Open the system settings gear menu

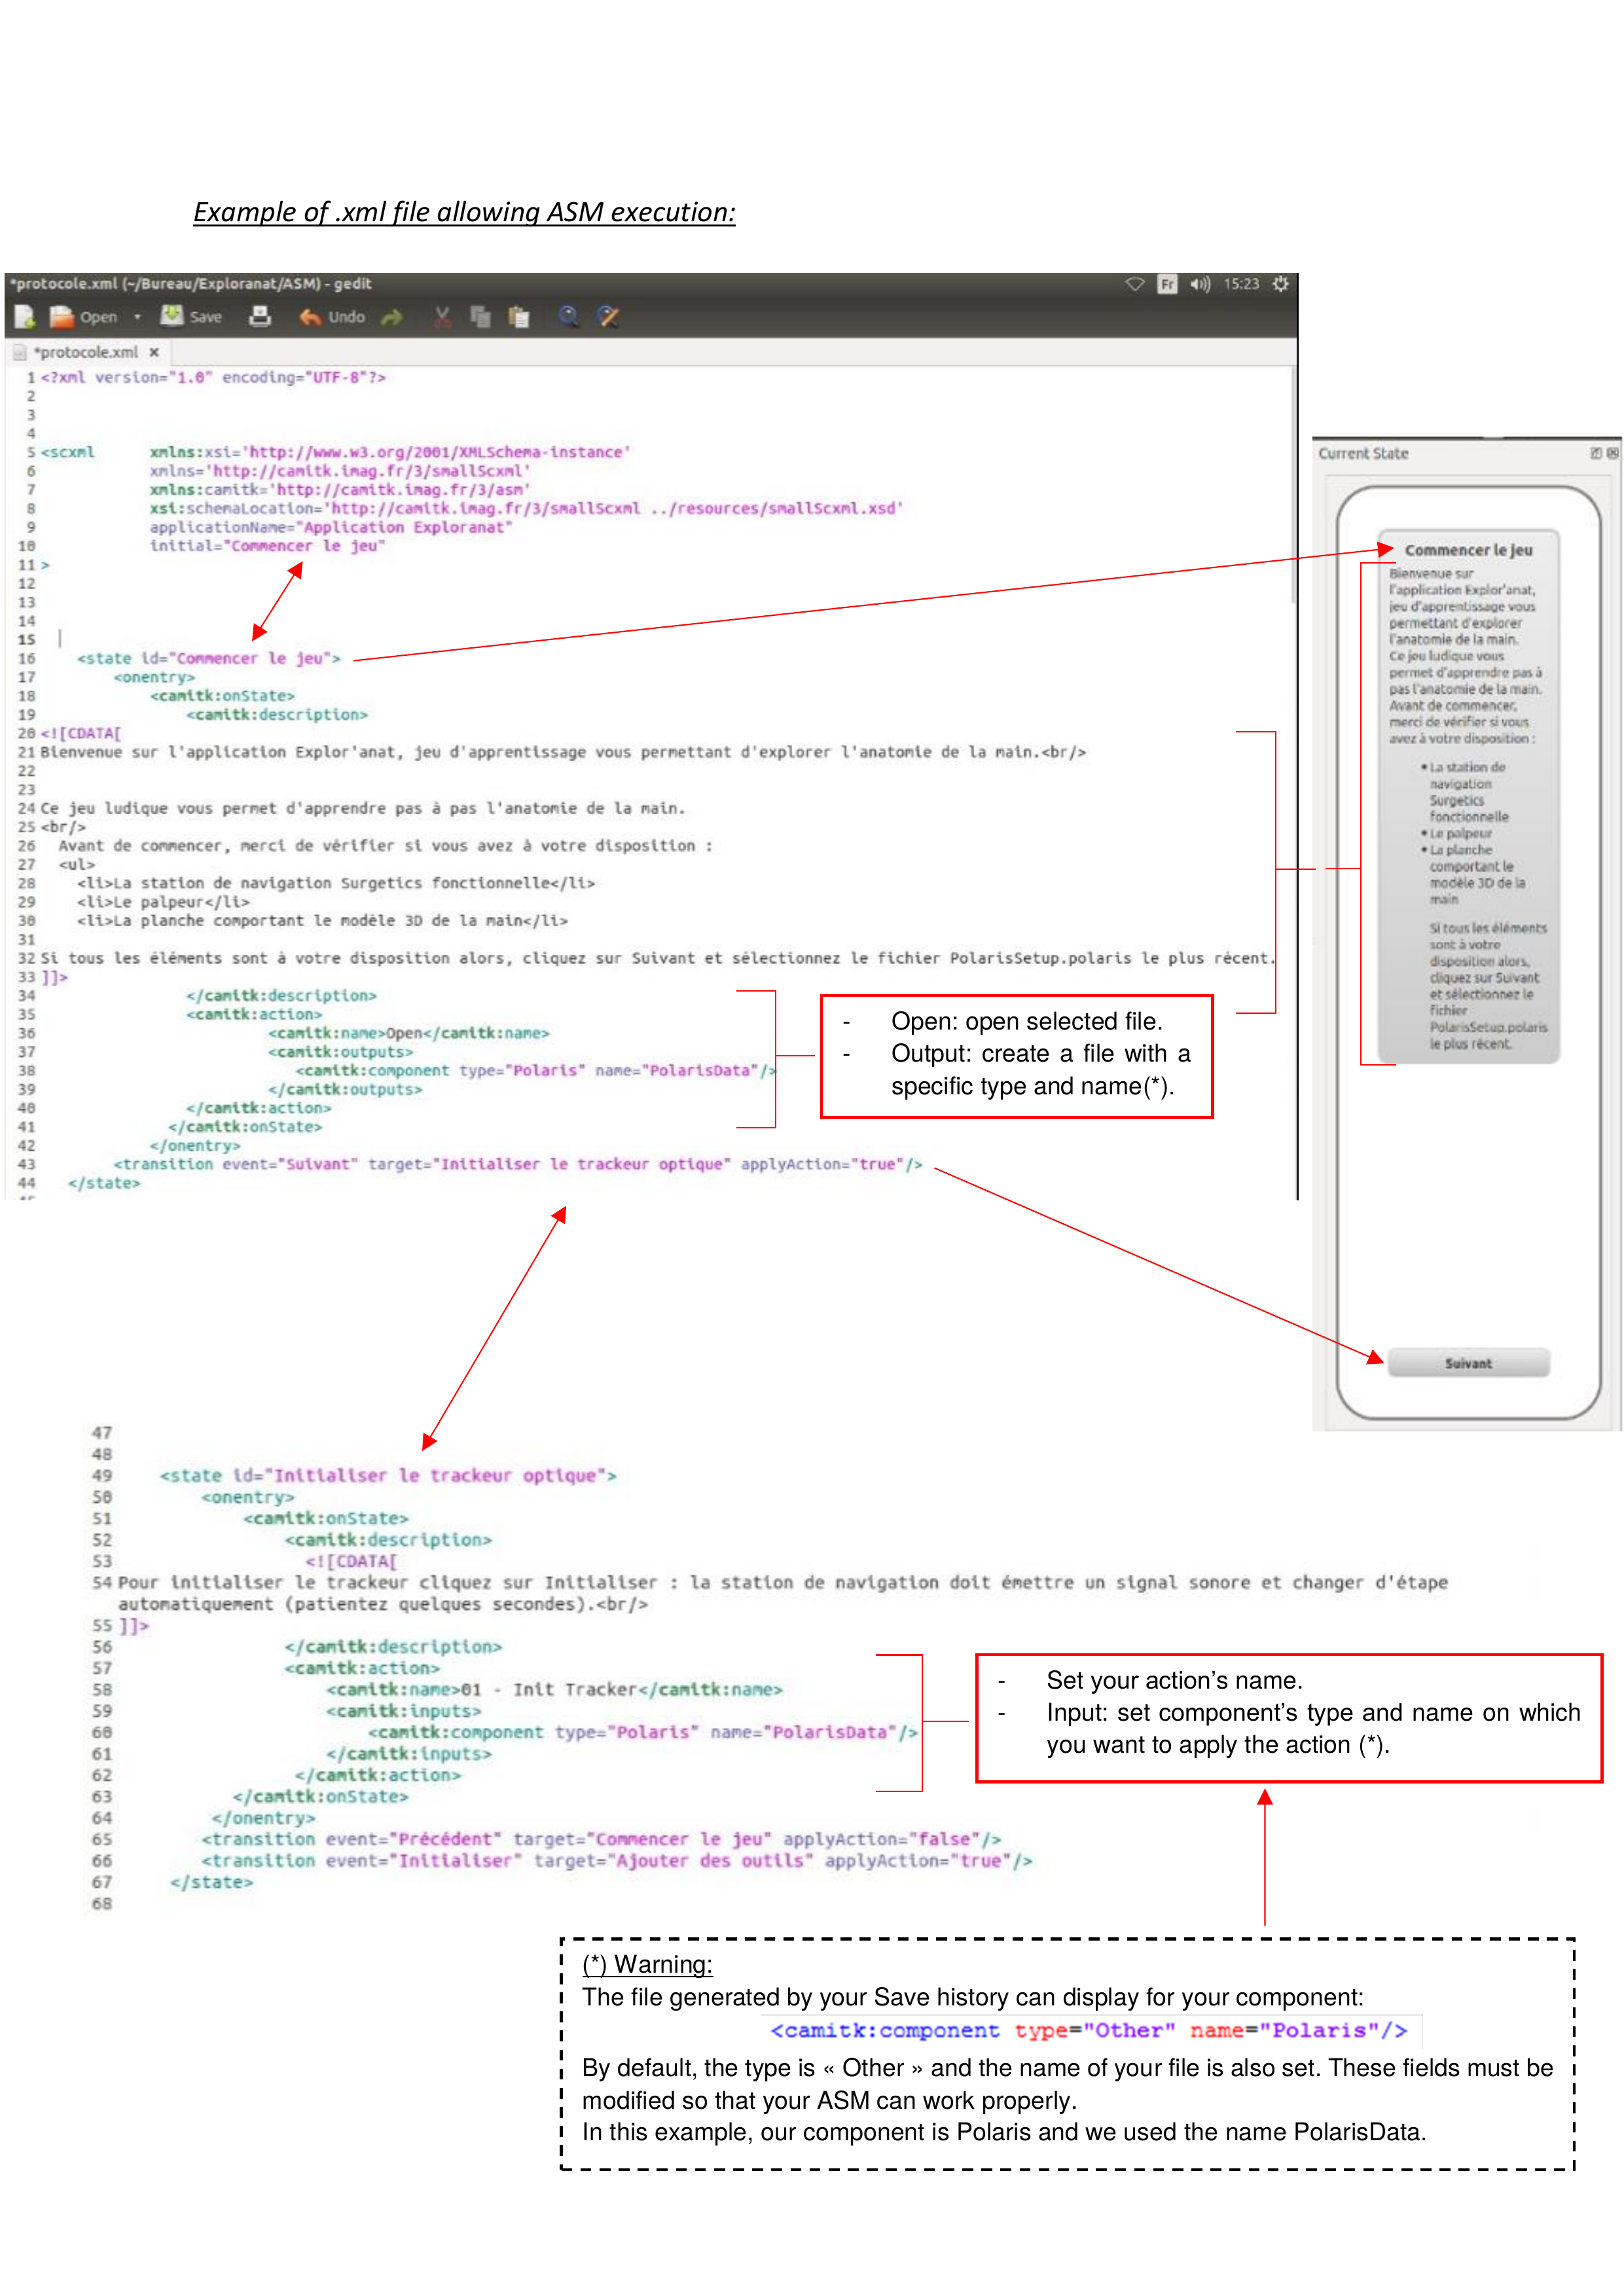(1280, 284)
